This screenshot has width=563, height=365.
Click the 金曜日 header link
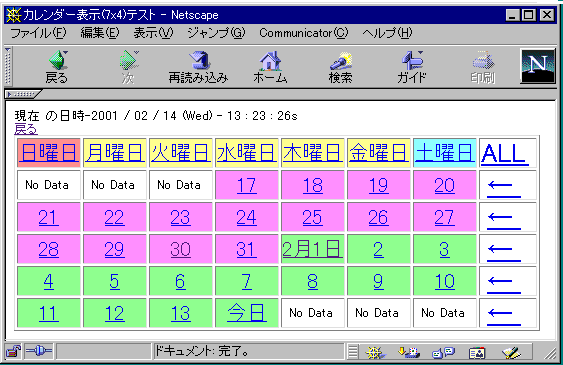click(x=379, y=153)
